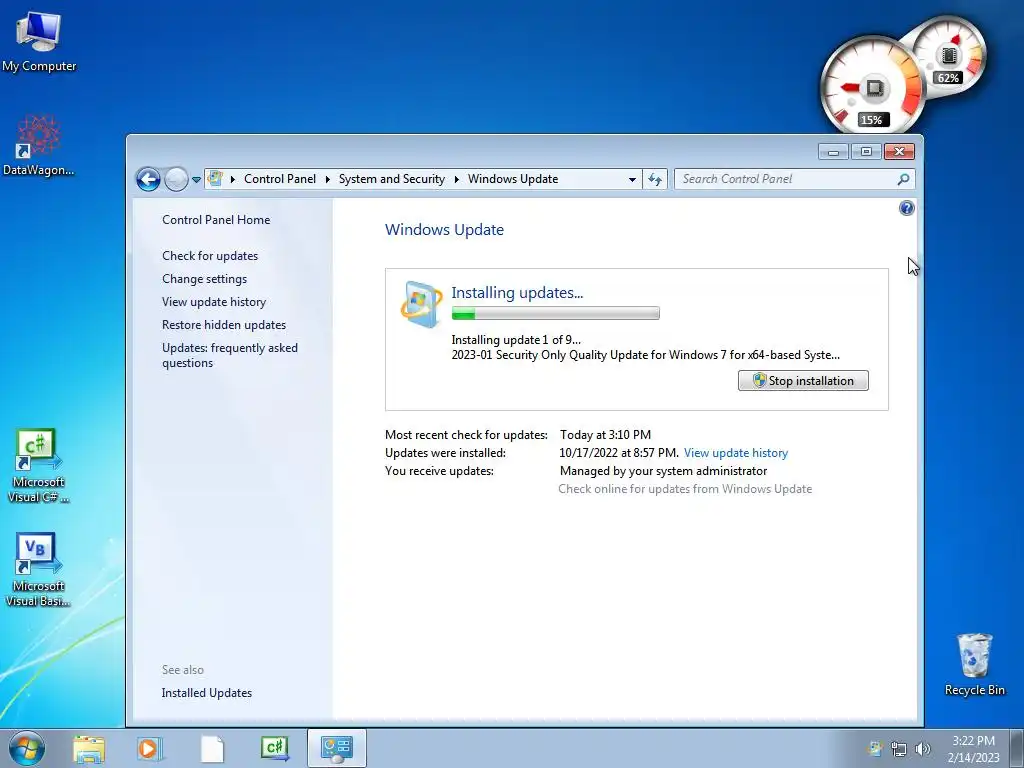
Task: Click the Show desktop strip at taskbar end
Action: [1017, 748]
